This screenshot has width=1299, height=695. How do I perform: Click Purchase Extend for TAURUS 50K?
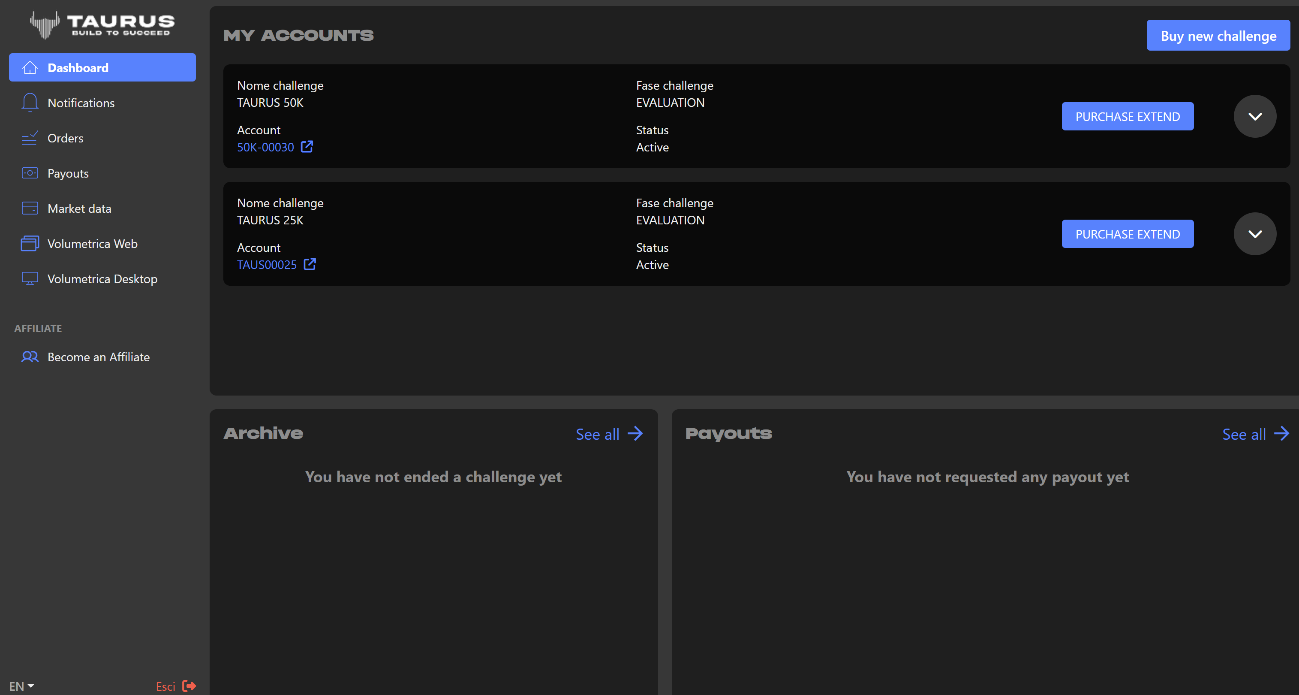[1127, 117]
